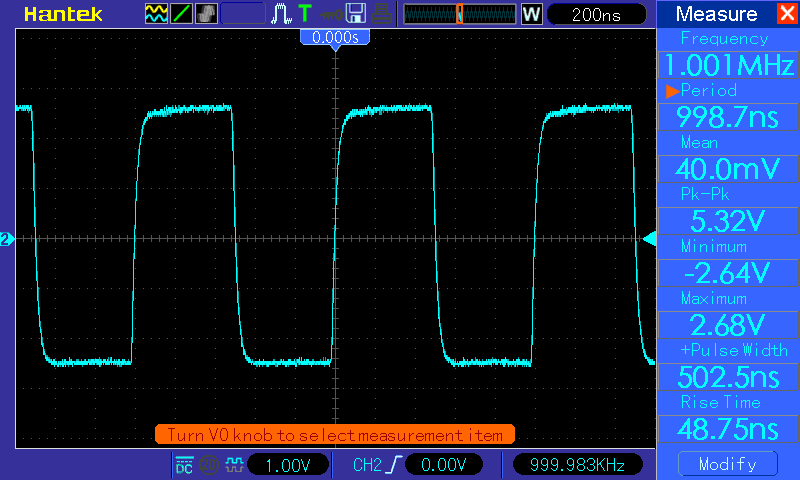Viewport: 800px width, 480px height.
Task: Click the trigger level arrow marker
Action: (649, 239)
